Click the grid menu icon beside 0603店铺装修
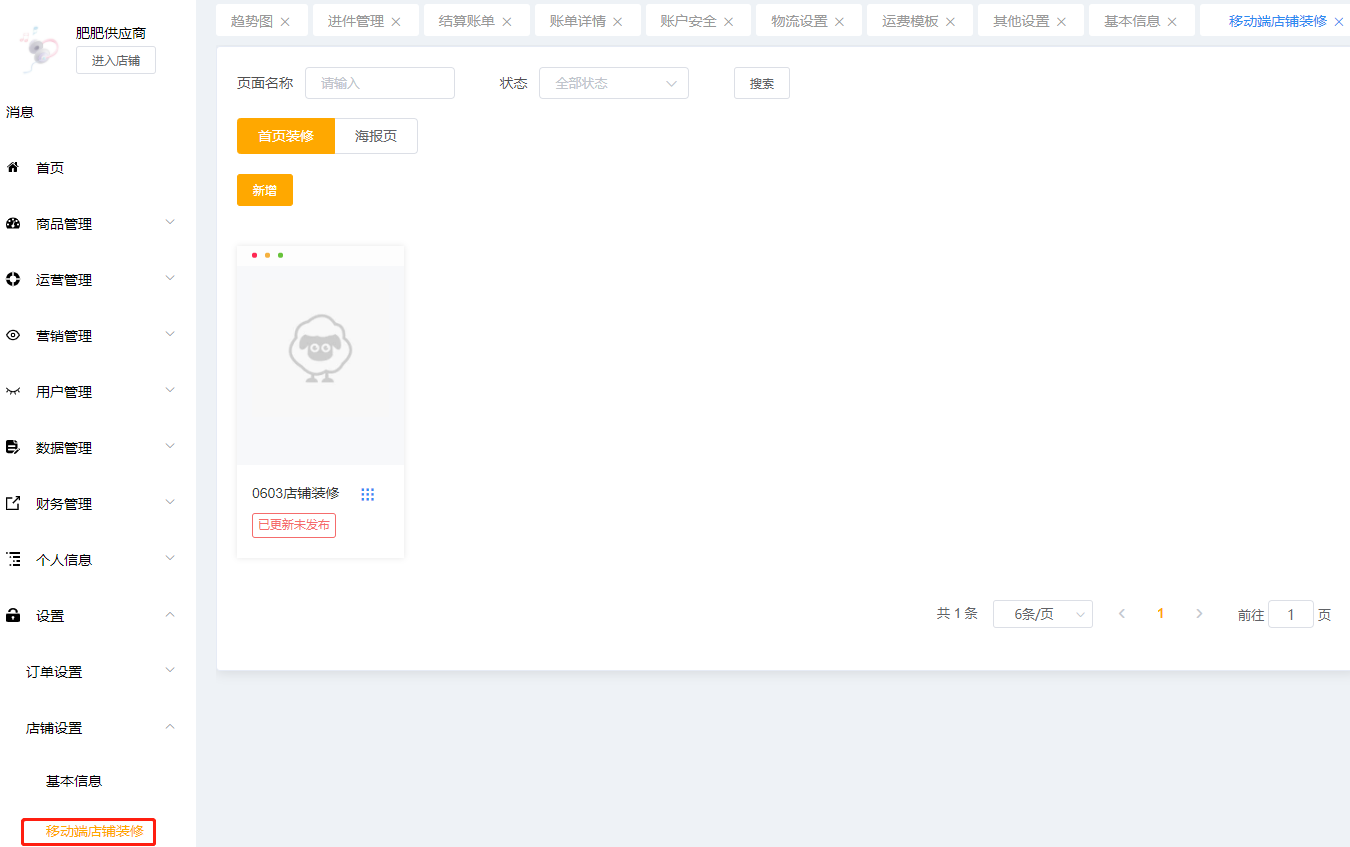 coord(367,494)
